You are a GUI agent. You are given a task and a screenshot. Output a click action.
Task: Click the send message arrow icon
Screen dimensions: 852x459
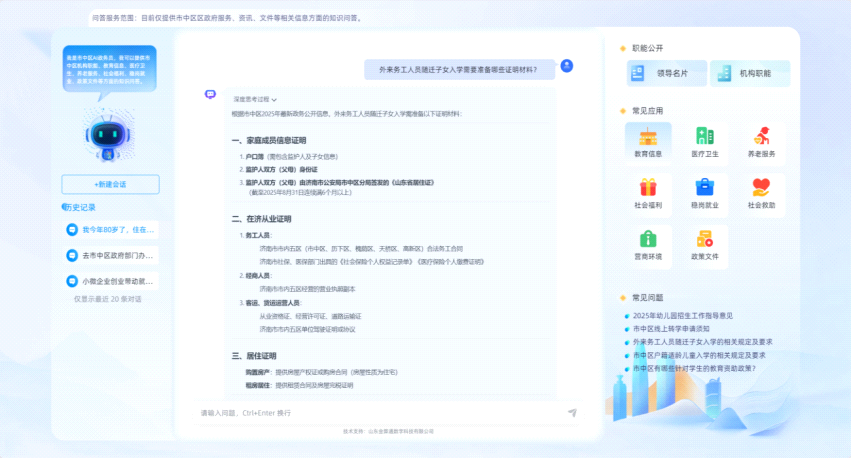coord(572,412)
